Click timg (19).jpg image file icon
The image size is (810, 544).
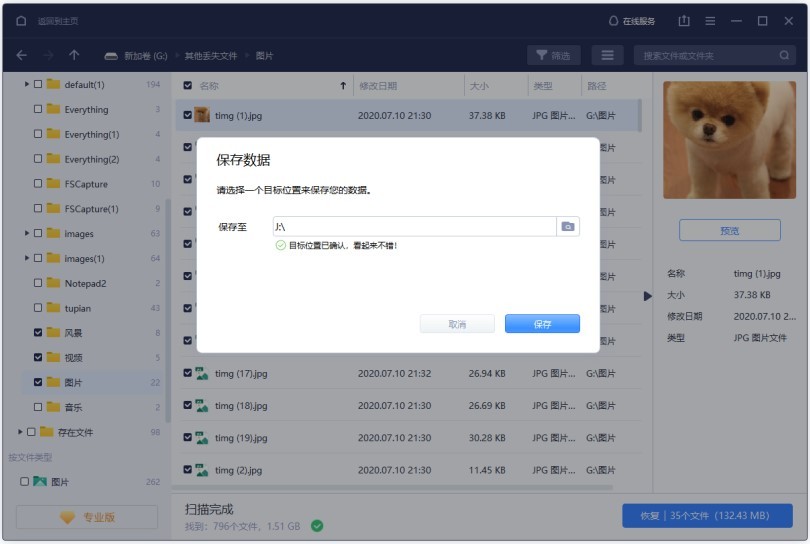pos(201,438)
